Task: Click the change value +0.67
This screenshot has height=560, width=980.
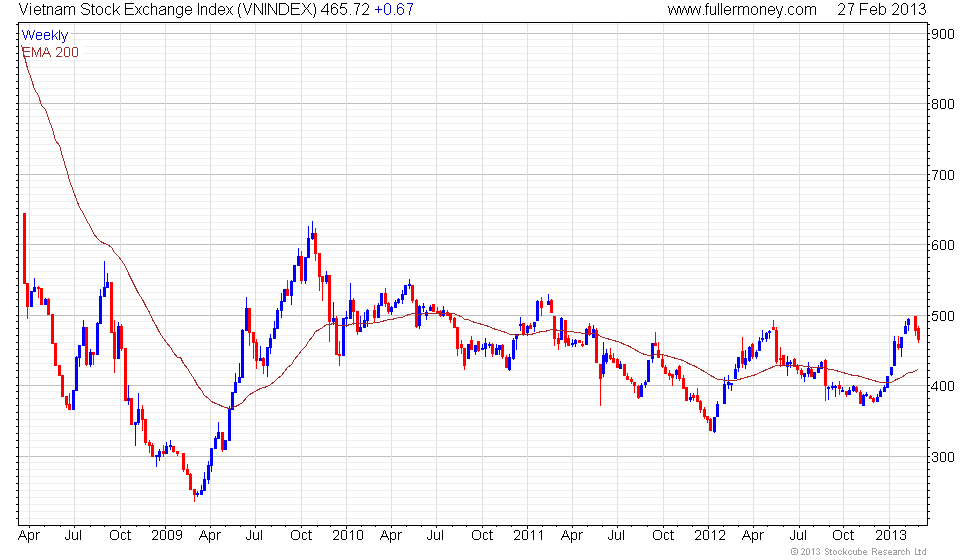Action: 394,10
